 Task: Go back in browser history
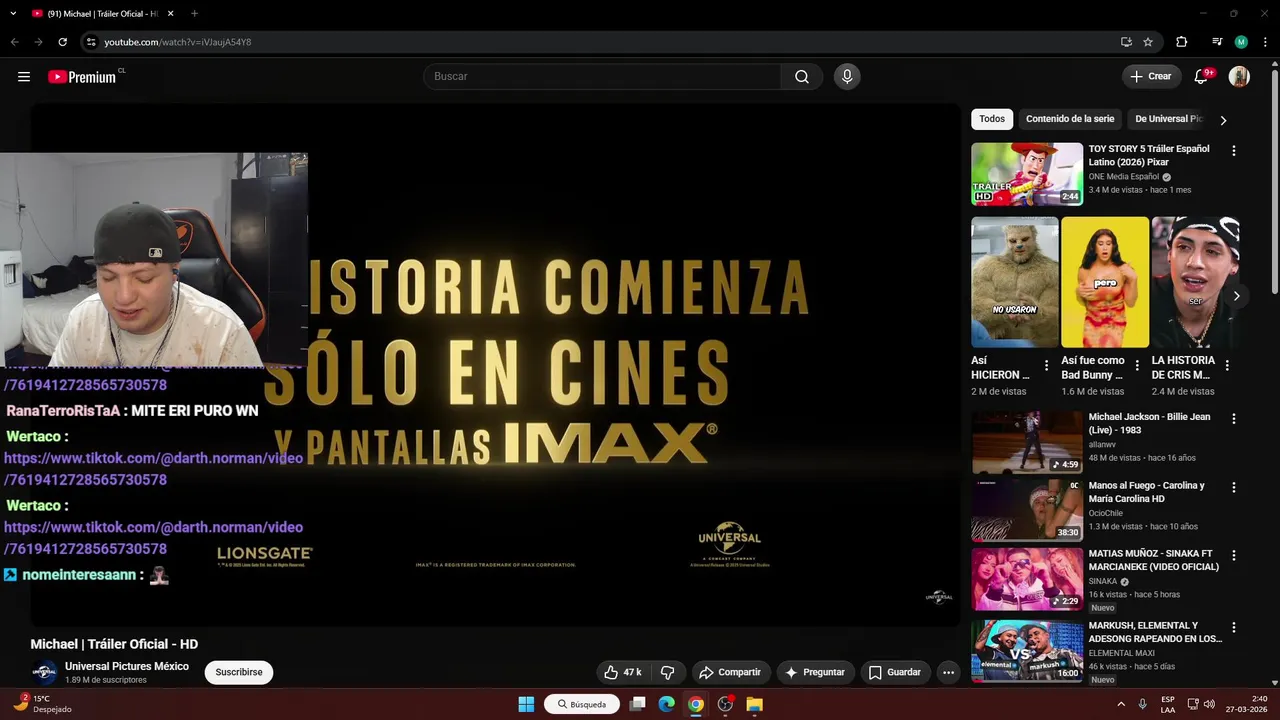(14, 42)
